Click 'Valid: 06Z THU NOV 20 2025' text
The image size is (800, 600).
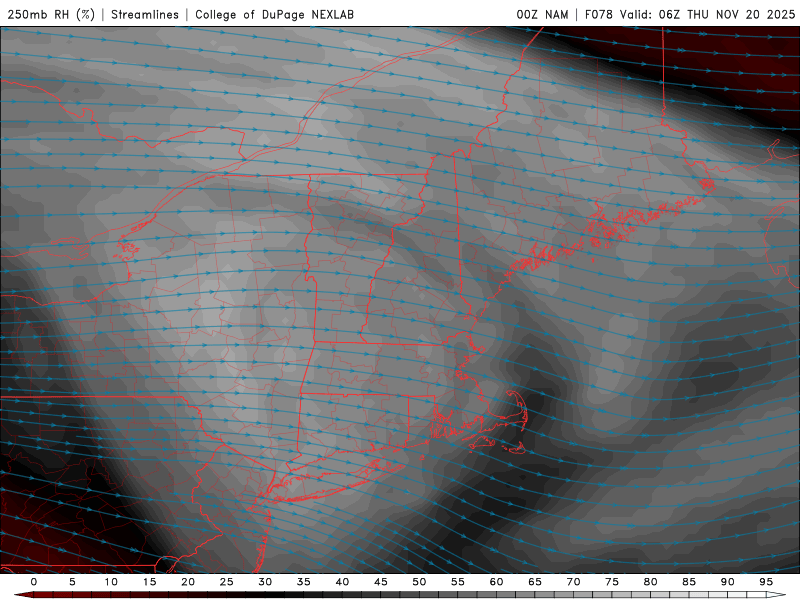tap(708, 14)
